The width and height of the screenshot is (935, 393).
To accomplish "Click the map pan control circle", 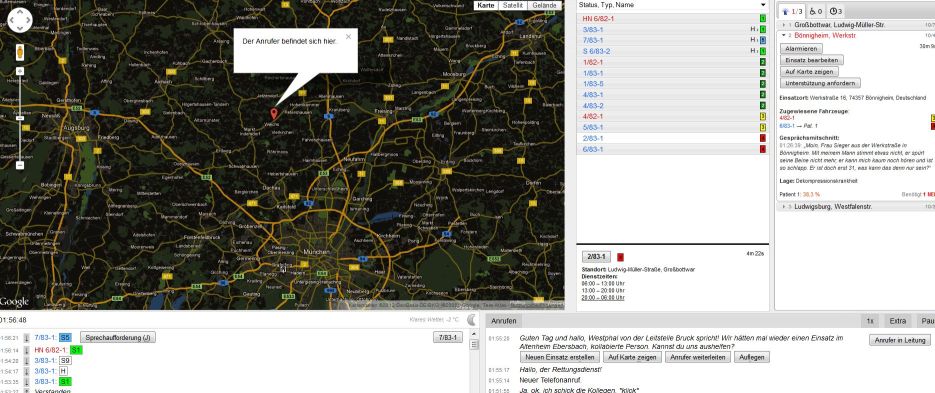I will (x=20, y=20).
